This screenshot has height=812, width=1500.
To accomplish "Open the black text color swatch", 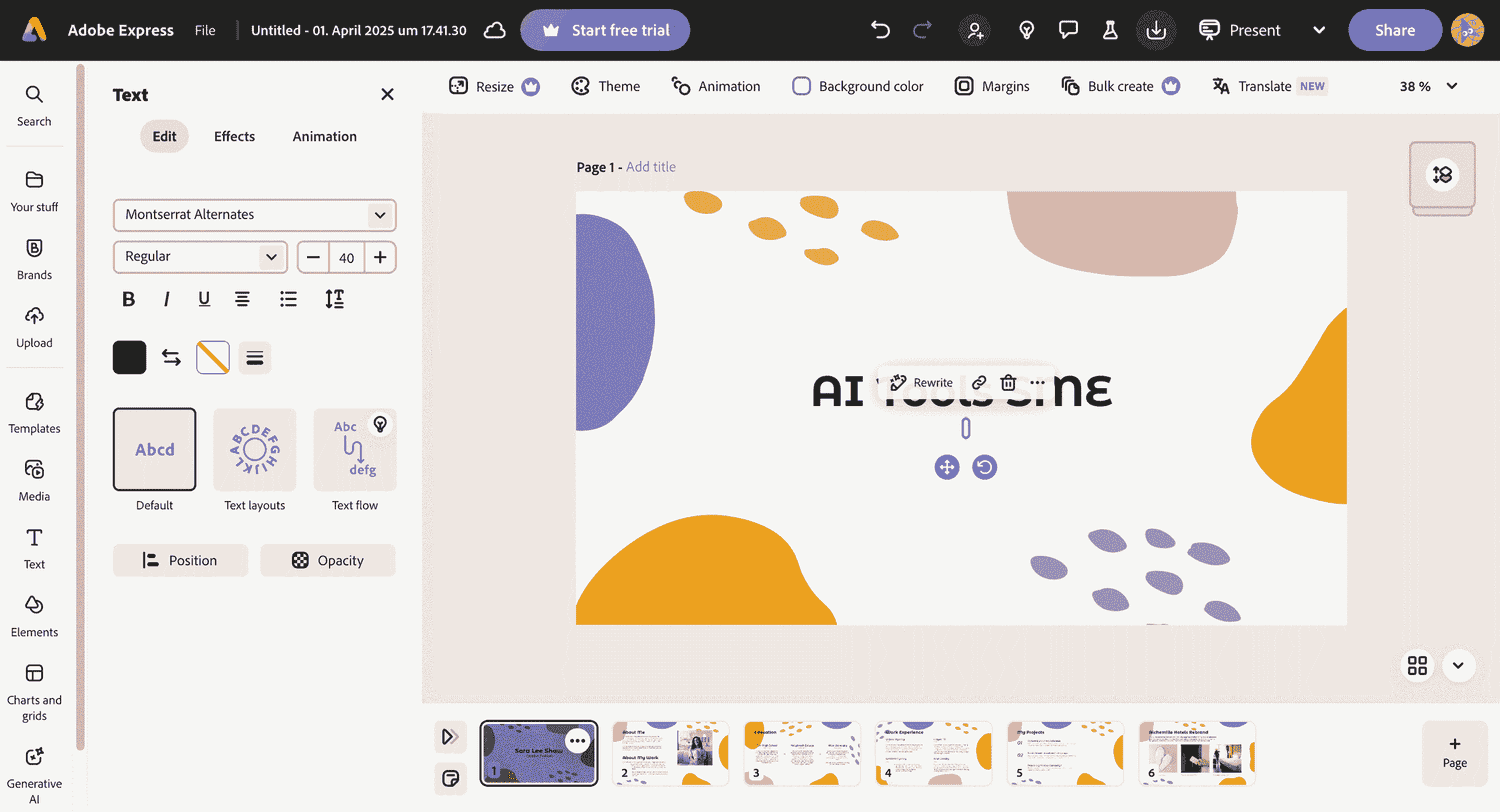I will click(129, 357).
